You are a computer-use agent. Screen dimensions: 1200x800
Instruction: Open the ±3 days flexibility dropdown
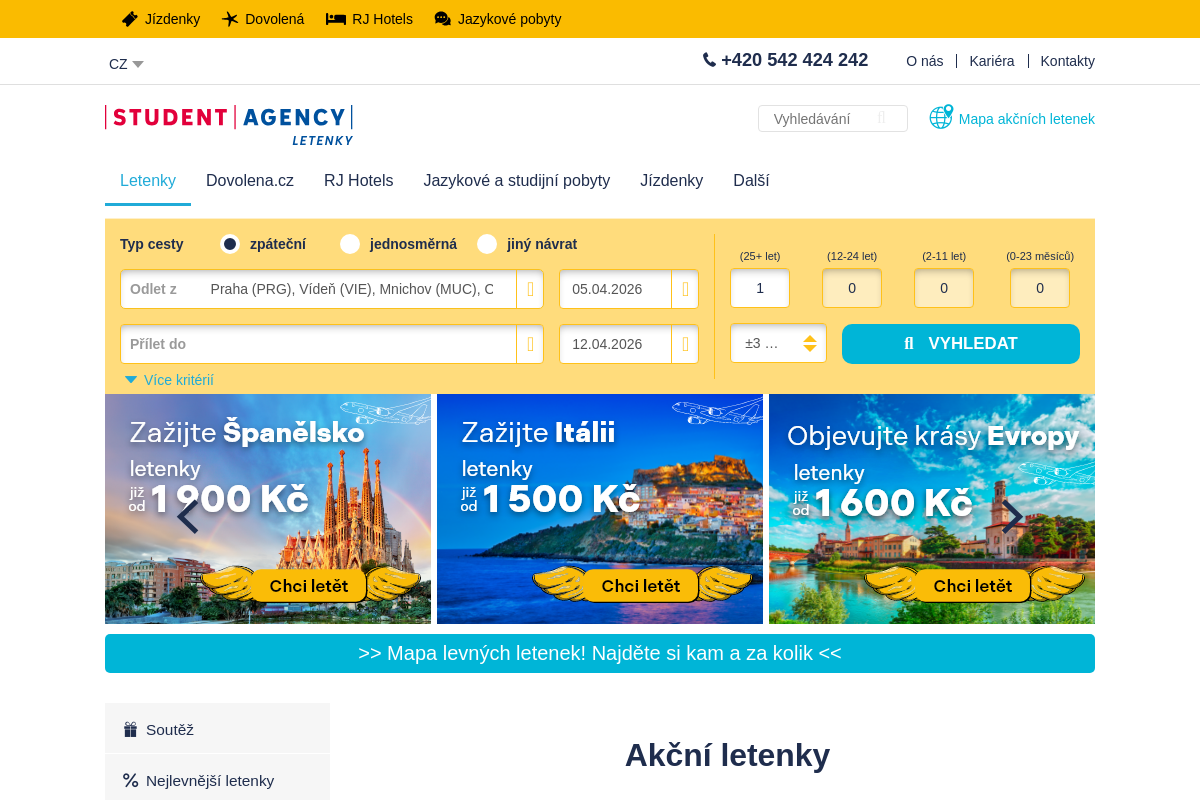click(x=778, y=343)
